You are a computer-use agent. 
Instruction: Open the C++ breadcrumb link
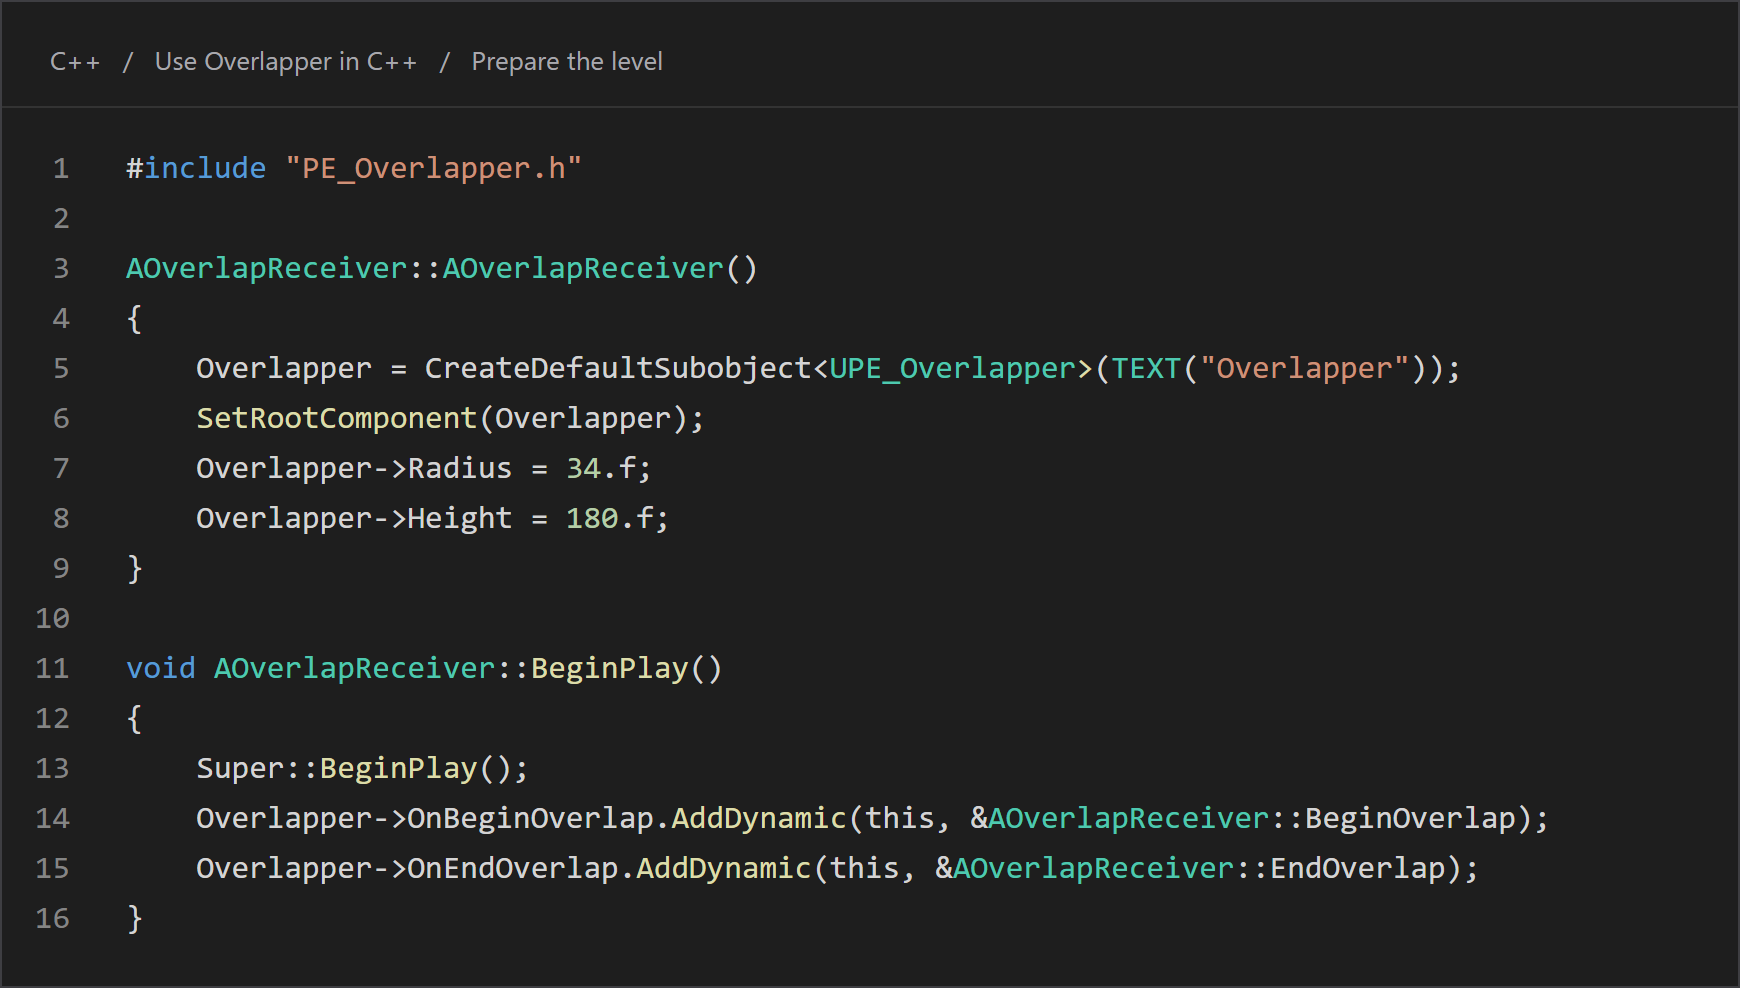click(x=75, y=62)
